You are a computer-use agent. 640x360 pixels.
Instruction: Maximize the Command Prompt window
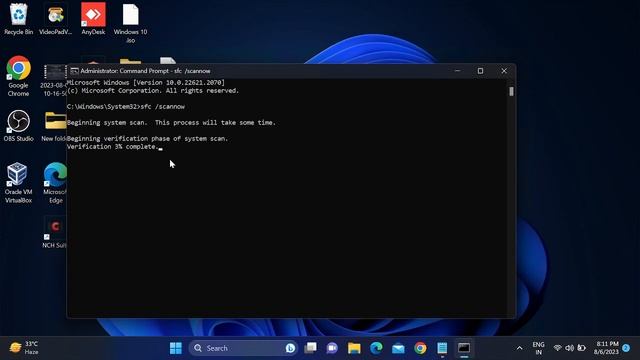[x=480, y=71]
